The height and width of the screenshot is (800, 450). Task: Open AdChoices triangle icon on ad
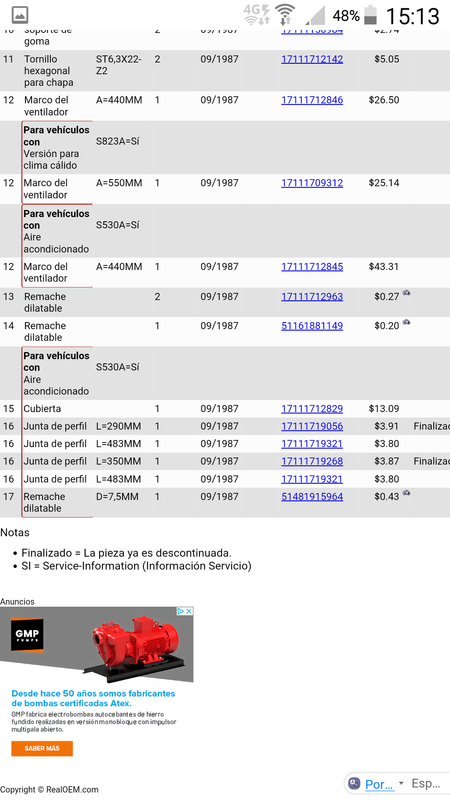tap(181, 611)
